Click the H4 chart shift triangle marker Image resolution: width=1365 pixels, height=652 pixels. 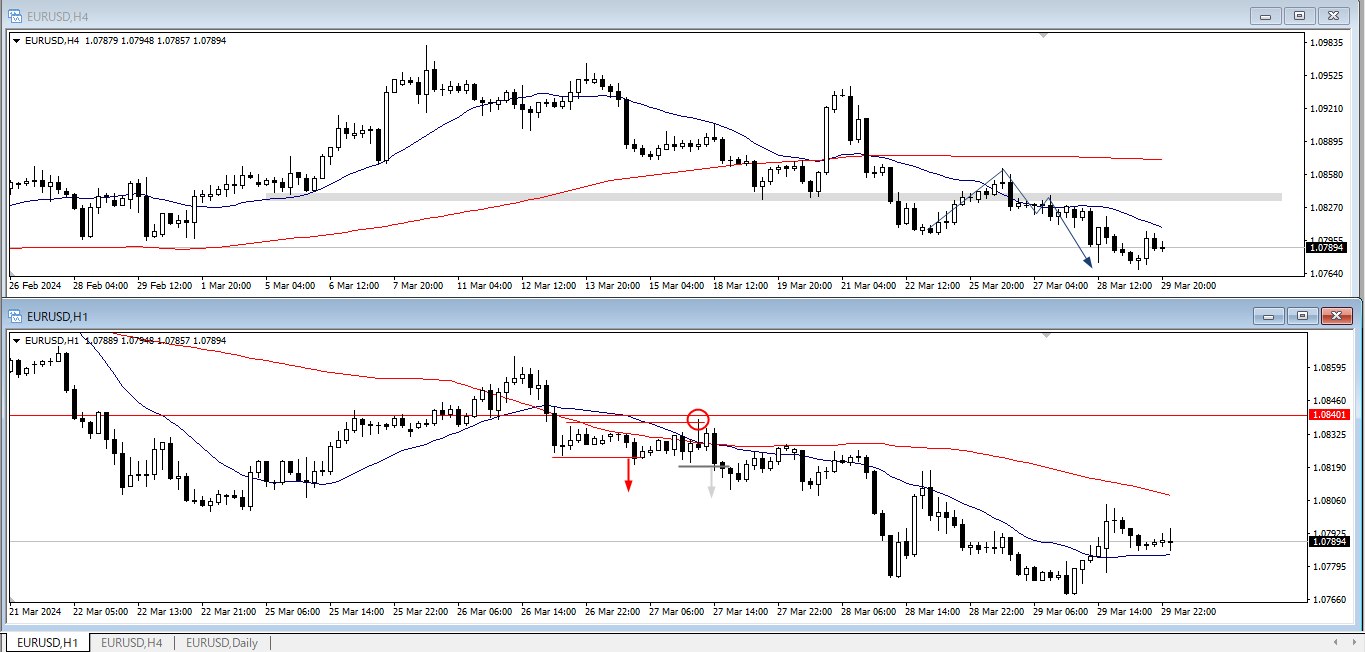pos(1043,36)
